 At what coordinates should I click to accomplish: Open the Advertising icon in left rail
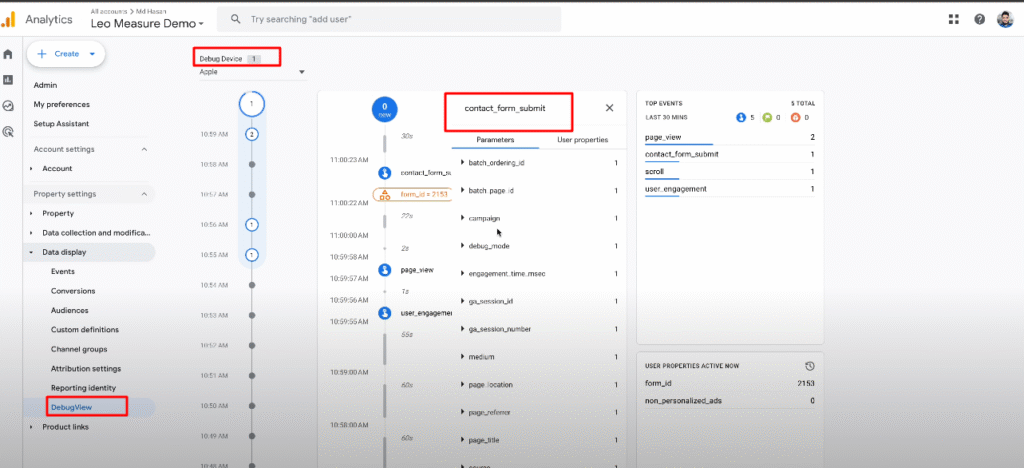8,131
